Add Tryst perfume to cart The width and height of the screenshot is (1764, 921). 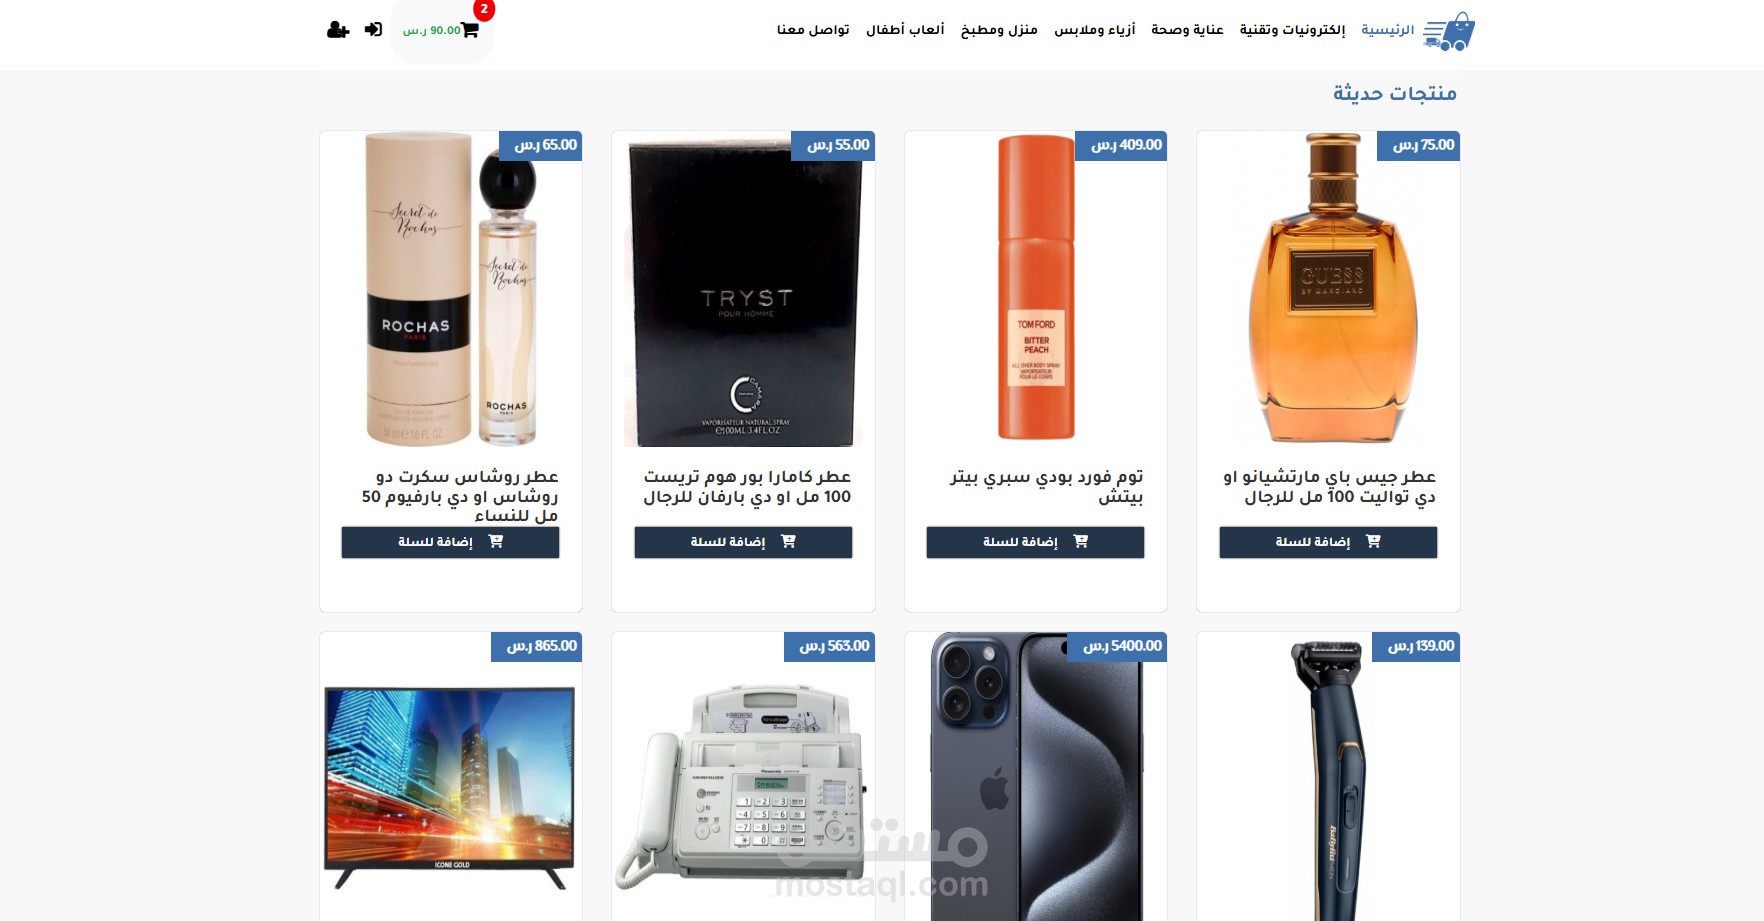point(743,542)
